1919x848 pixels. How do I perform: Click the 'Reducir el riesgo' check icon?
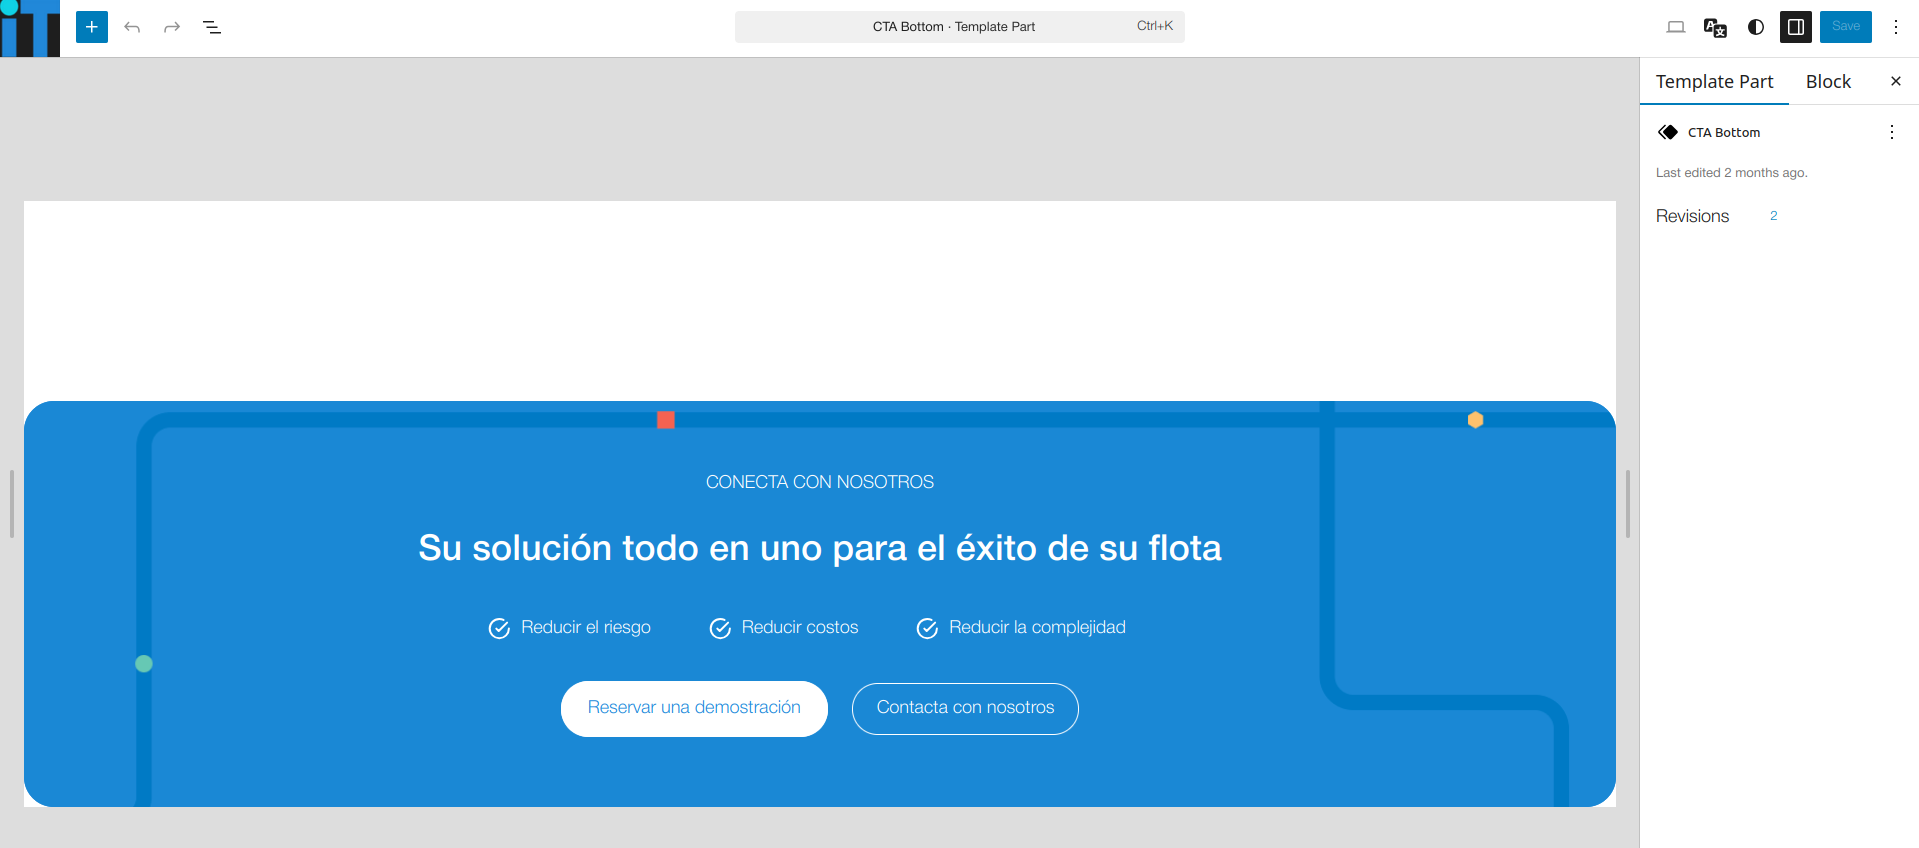[x=499, y=628]
